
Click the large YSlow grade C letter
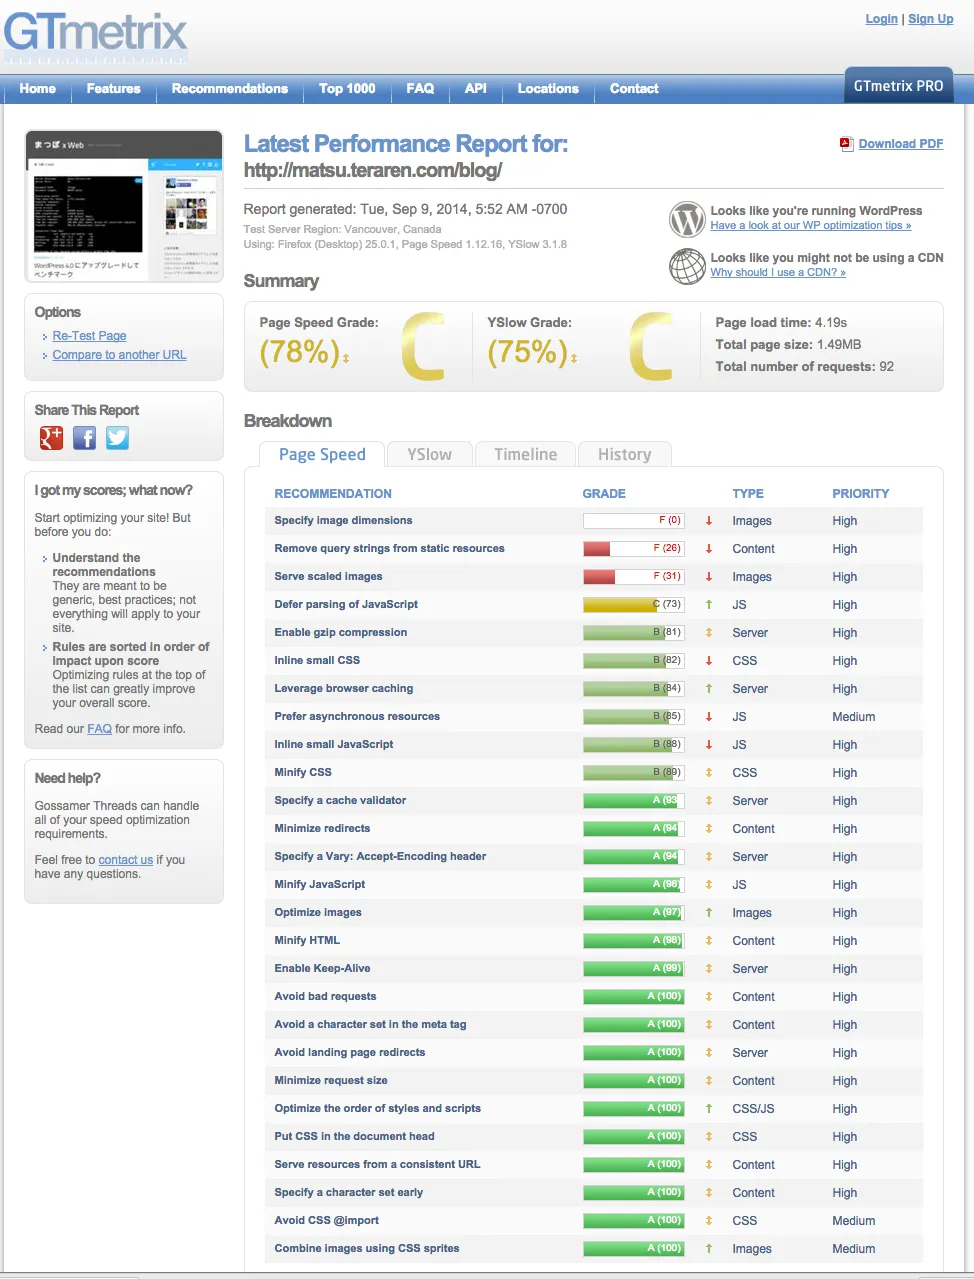click(651, 347)
